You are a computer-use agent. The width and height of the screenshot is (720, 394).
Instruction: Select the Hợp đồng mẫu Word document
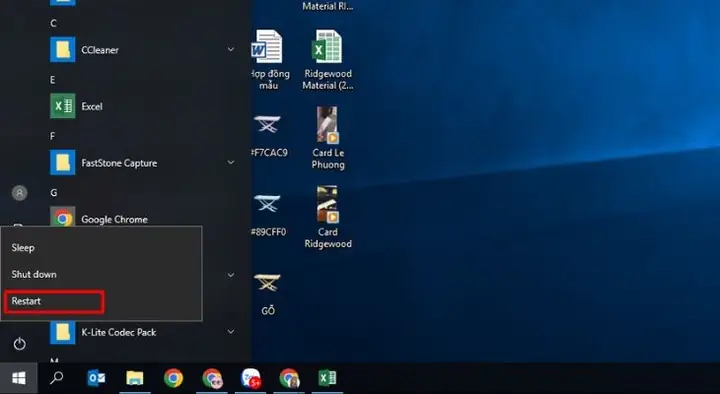click(269, 60)
